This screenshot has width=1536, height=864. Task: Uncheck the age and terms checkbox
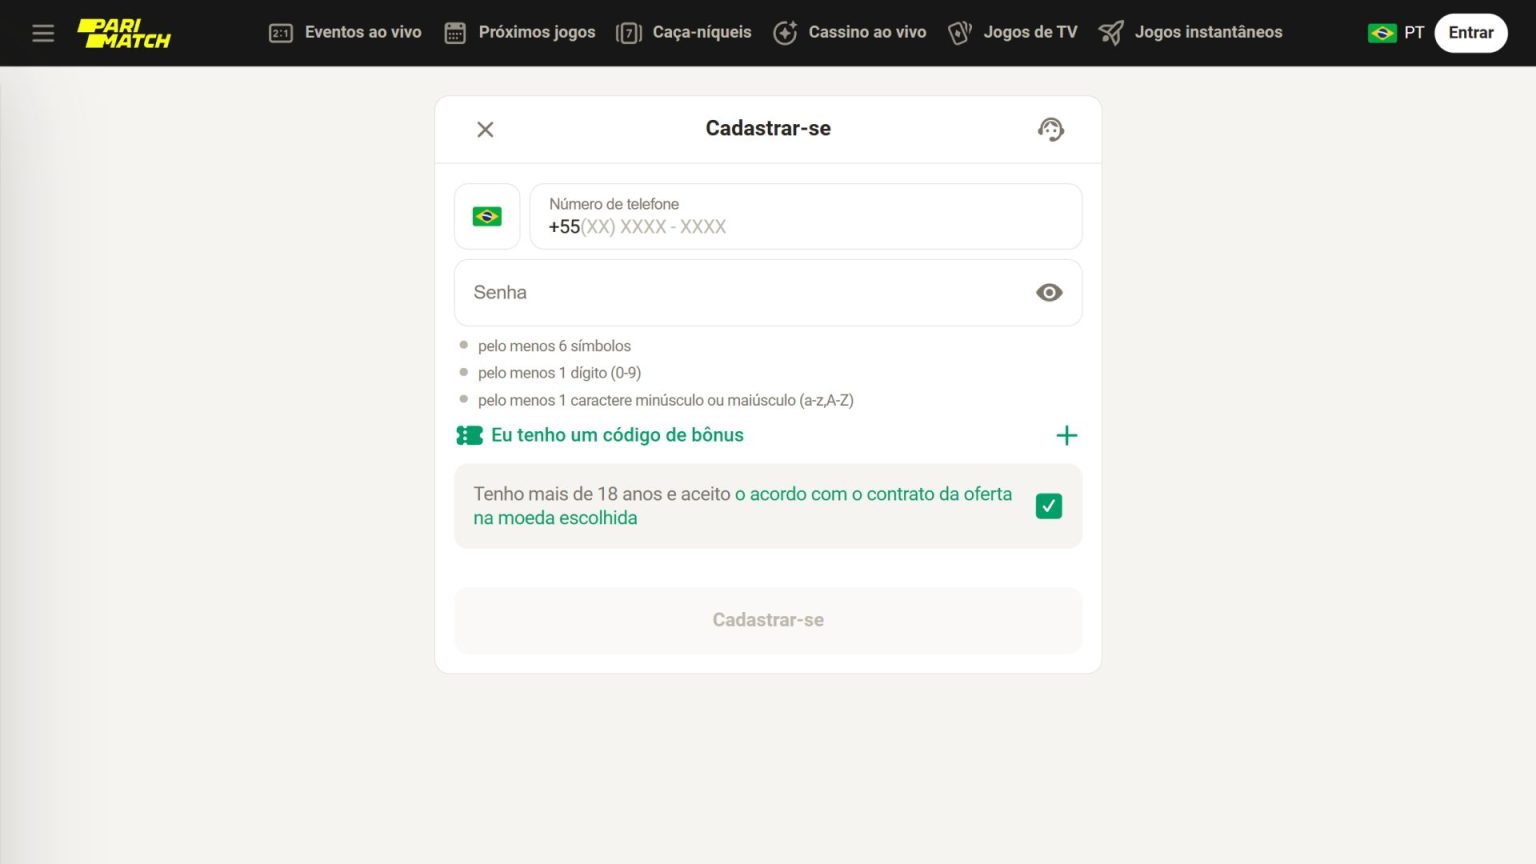[1049, 506]
